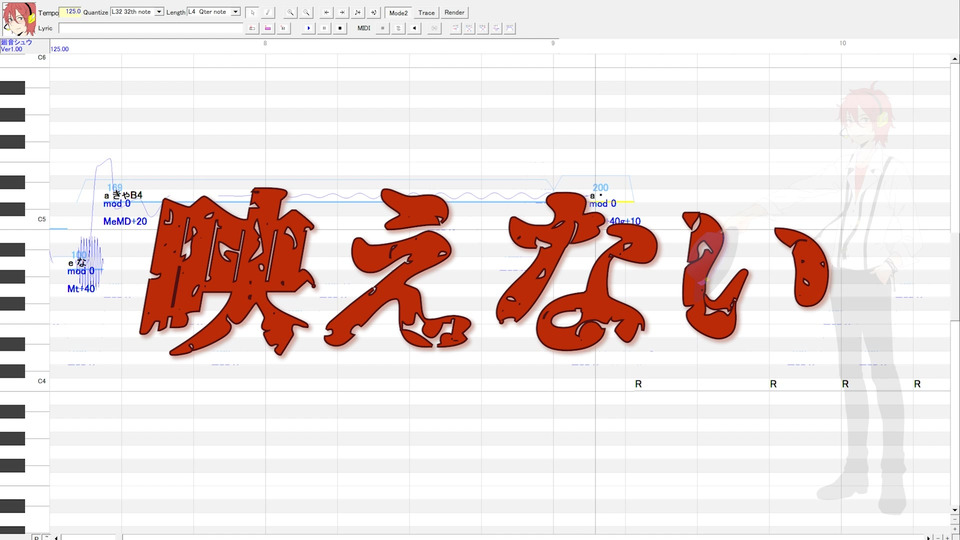This screenshot has width=960, height=540.
Task: Click the Tempo 125.0 field
Action: point(70,12)
